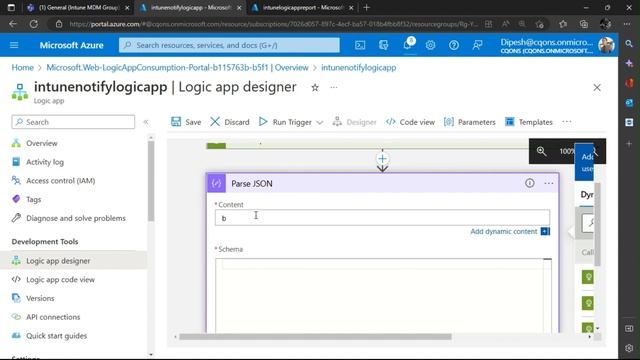
Task: Open the notifications bell
Action: click(407, 44)
